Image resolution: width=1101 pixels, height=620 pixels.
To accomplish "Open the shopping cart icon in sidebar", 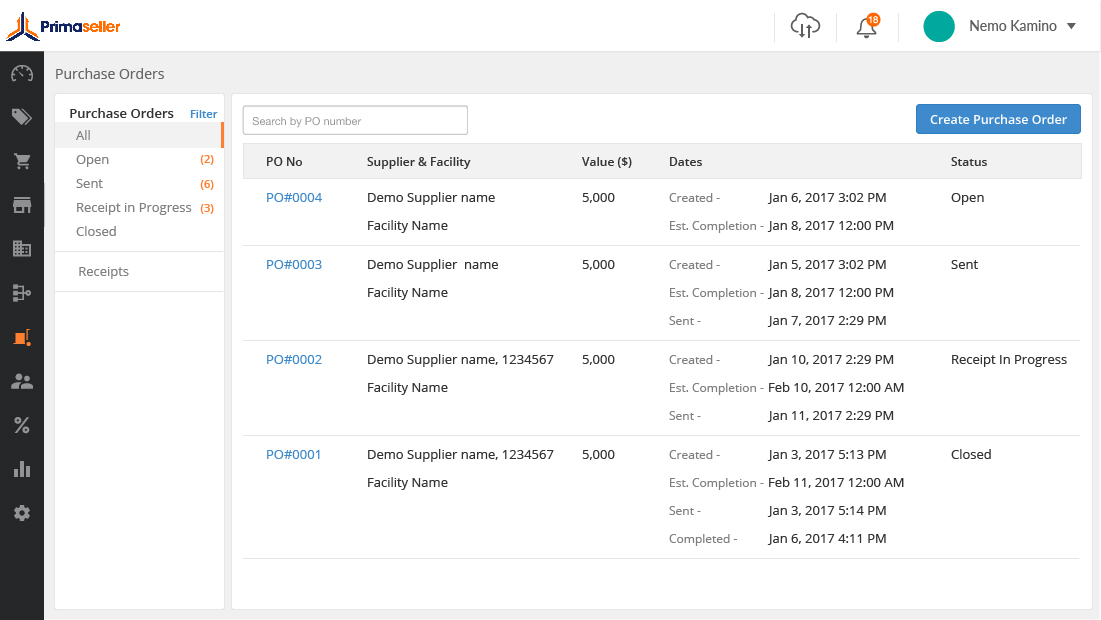I will point(22,161).
